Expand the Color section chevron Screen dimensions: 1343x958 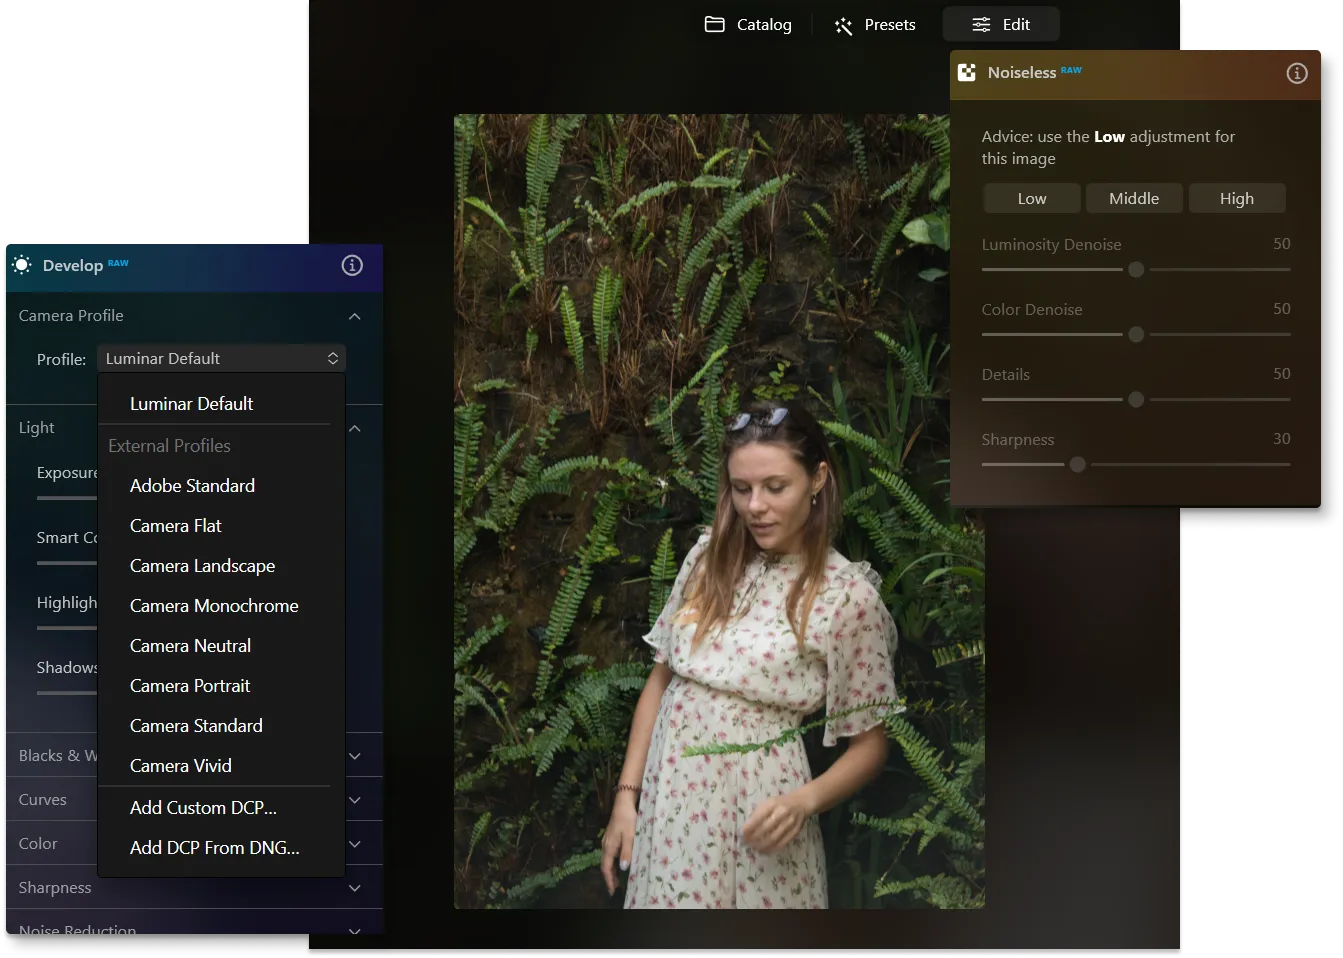click(x=354, y=844)
